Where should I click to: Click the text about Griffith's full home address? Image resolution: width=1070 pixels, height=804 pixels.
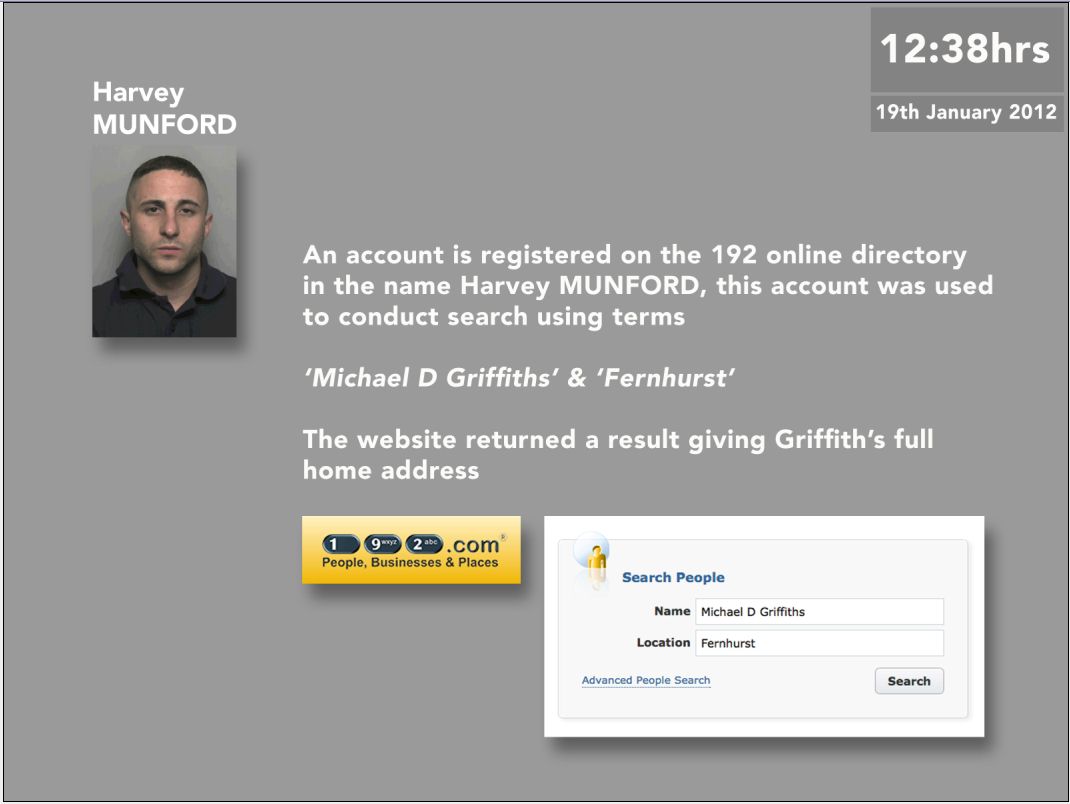coord(618,454)
